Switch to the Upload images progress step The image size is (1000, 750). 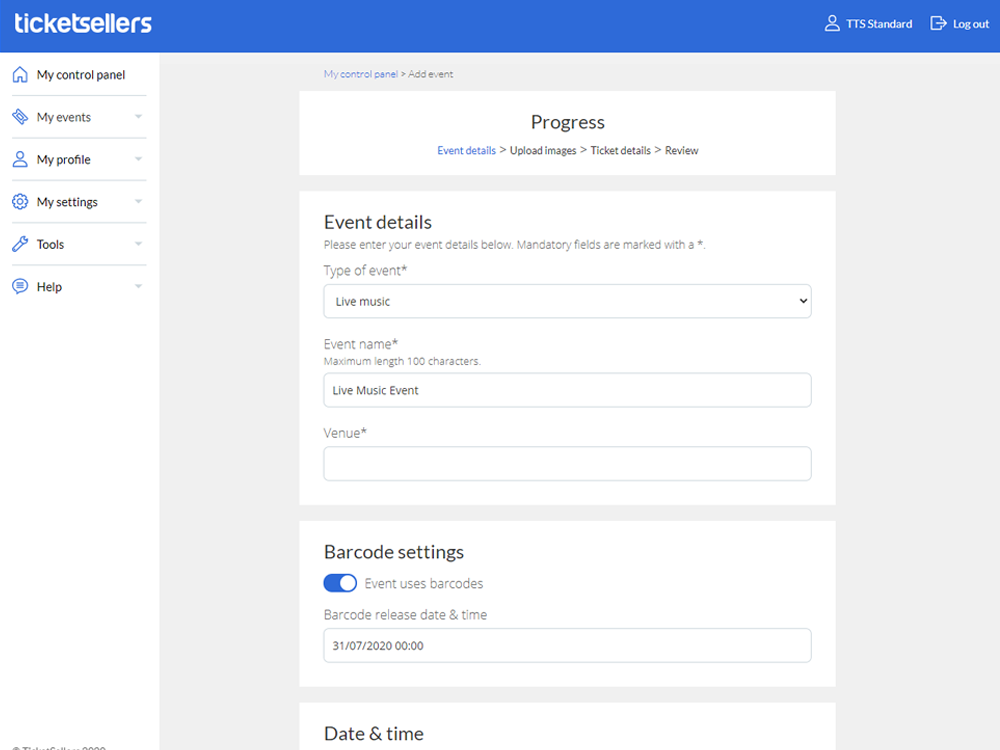pos(543,150)
